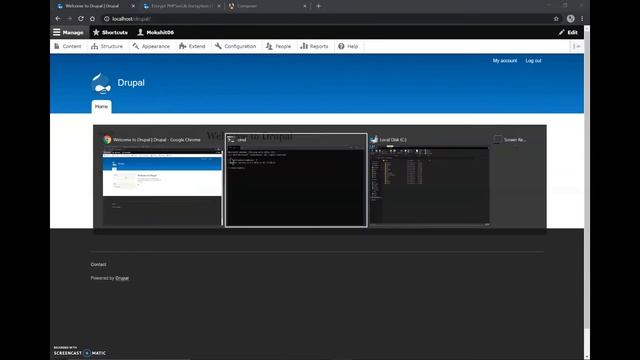This screenshot has height=360, width=640.
Task: Open the Help admin menu
Action: tap(348, 46)
